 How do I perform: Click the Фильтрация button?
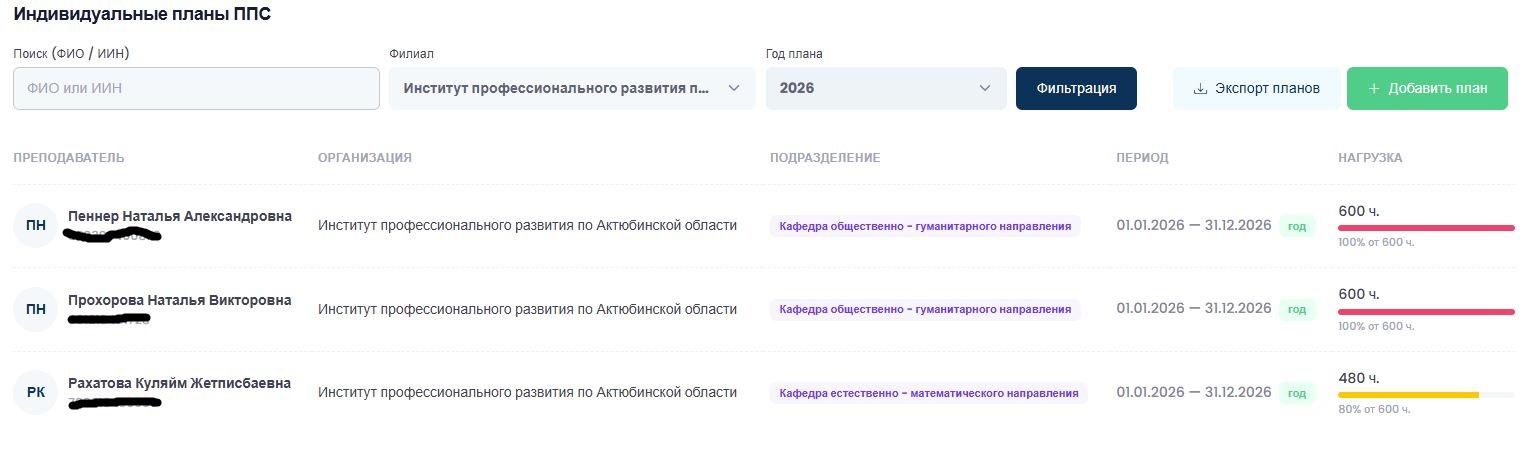[1076, 88]
